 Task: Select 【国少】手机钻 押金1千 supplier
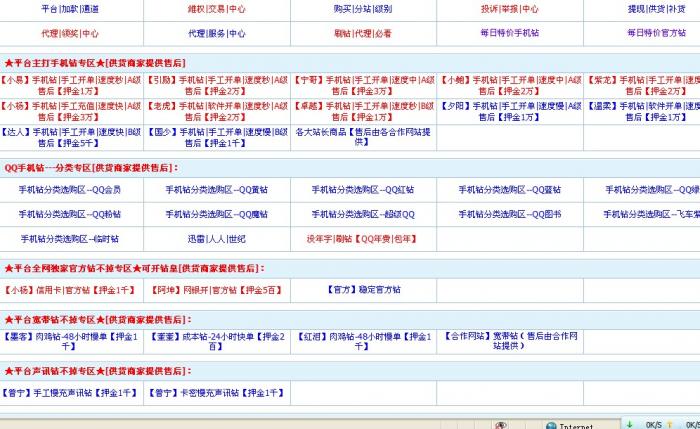point(217,137)
